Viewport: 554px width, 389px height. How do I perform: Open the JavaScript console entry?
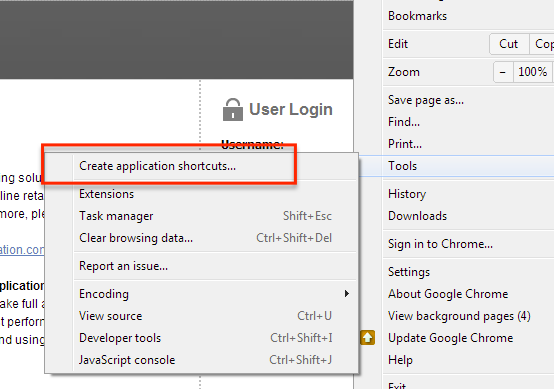pos(201,360)
